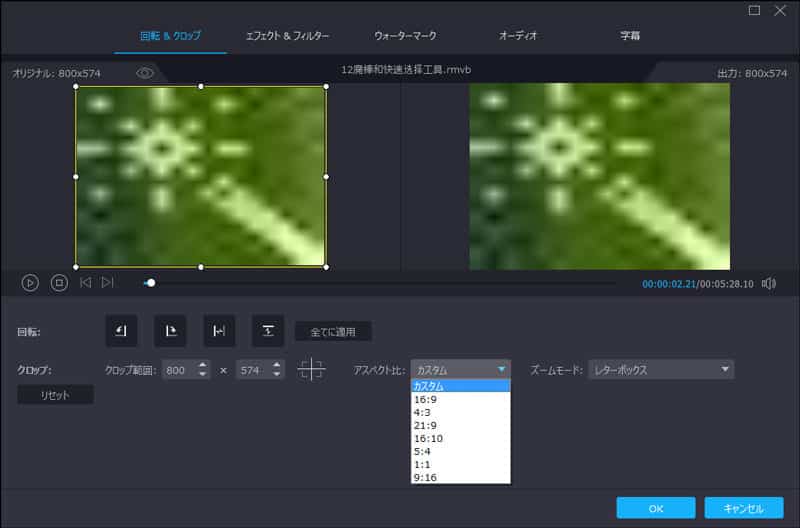Toggle original preview eye icon
Viewport: 800px width, 528px height.
point(145,73)
